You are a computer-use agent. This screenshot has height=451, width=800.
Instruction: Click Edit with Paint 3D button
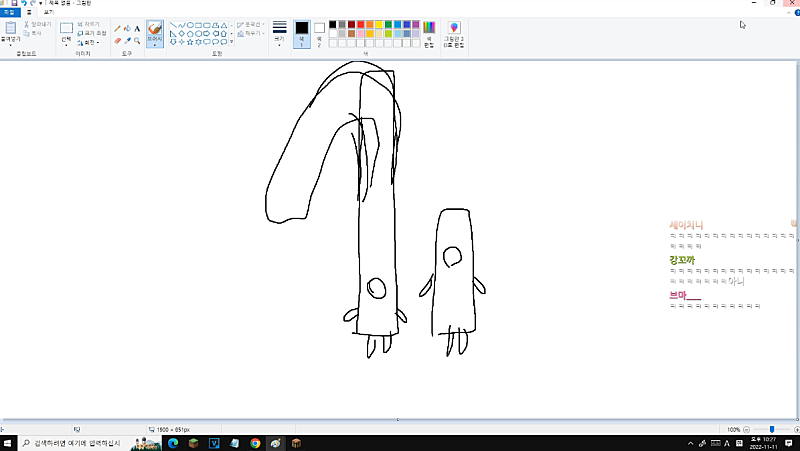pyautogui.click(x=454, y=32)
